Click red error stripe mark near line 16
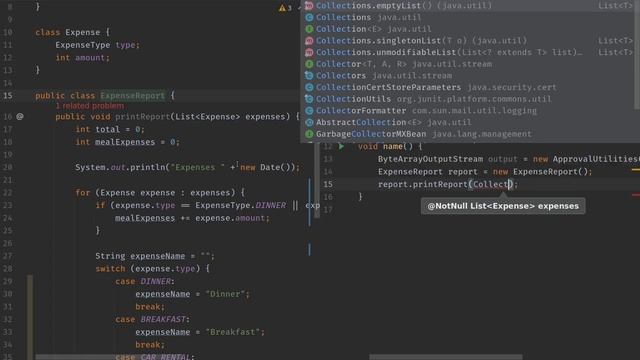640x360 pixels. [636, 195]
